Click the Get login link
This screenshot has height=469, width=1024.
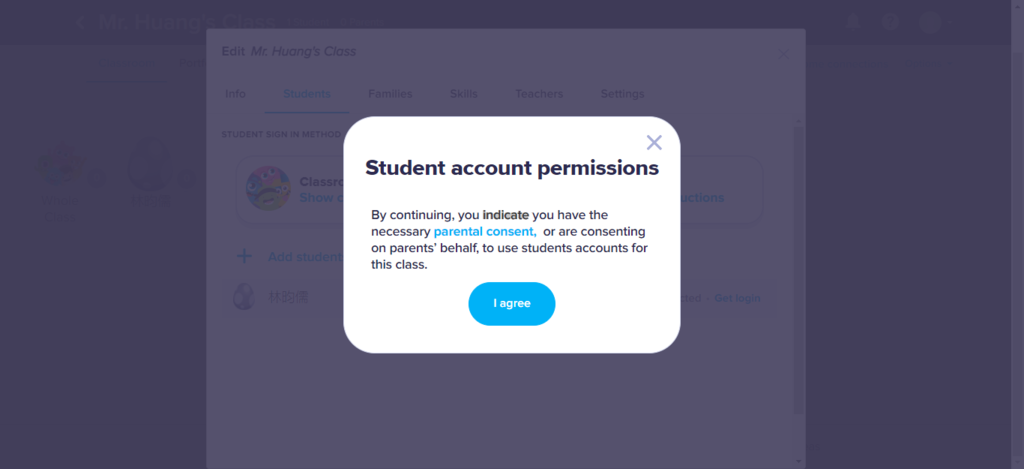pos(737,299)
